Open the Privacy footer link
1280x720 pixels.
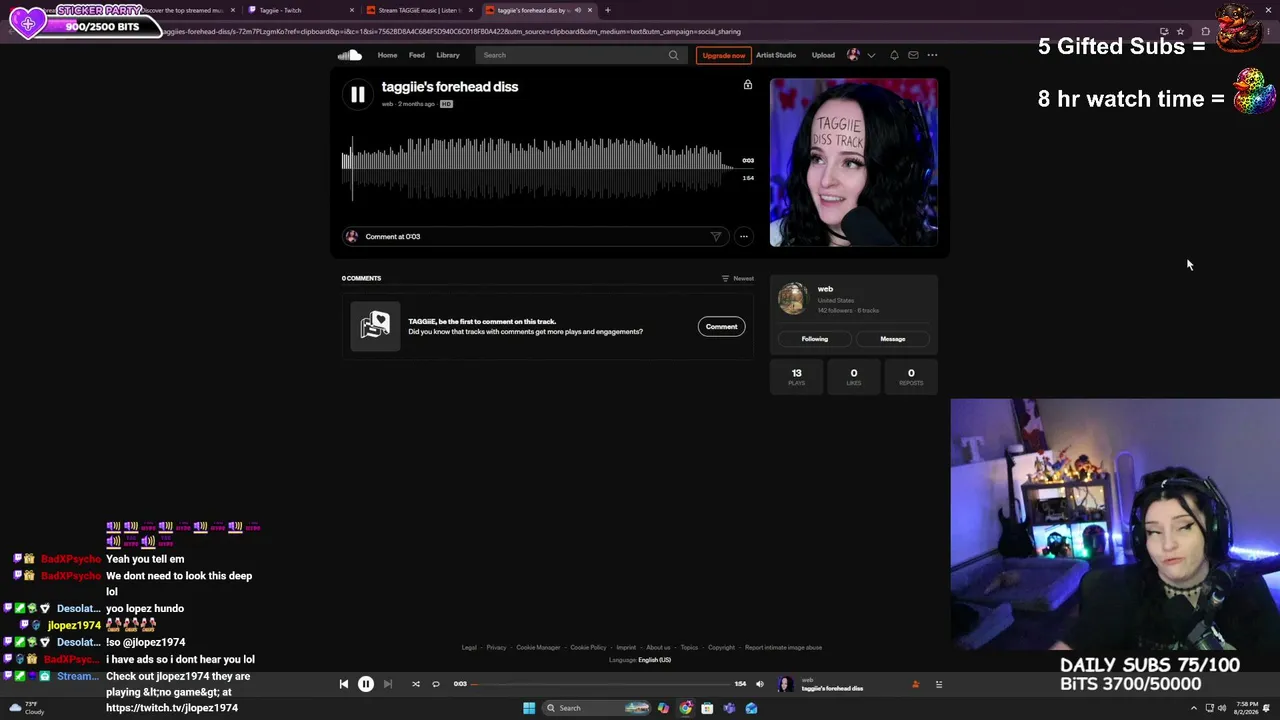coord(496,647)
